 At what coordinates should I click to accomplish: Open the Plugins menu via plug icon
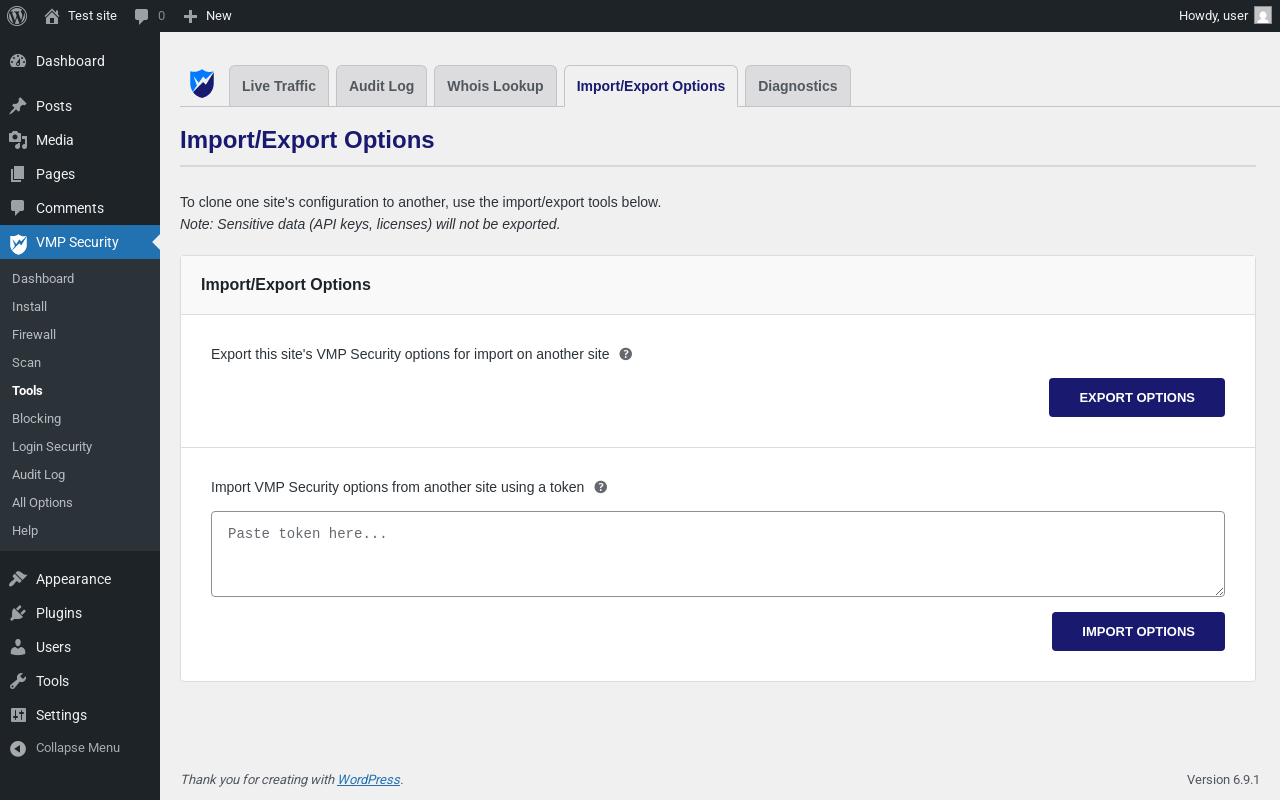(x=18, y=613)
